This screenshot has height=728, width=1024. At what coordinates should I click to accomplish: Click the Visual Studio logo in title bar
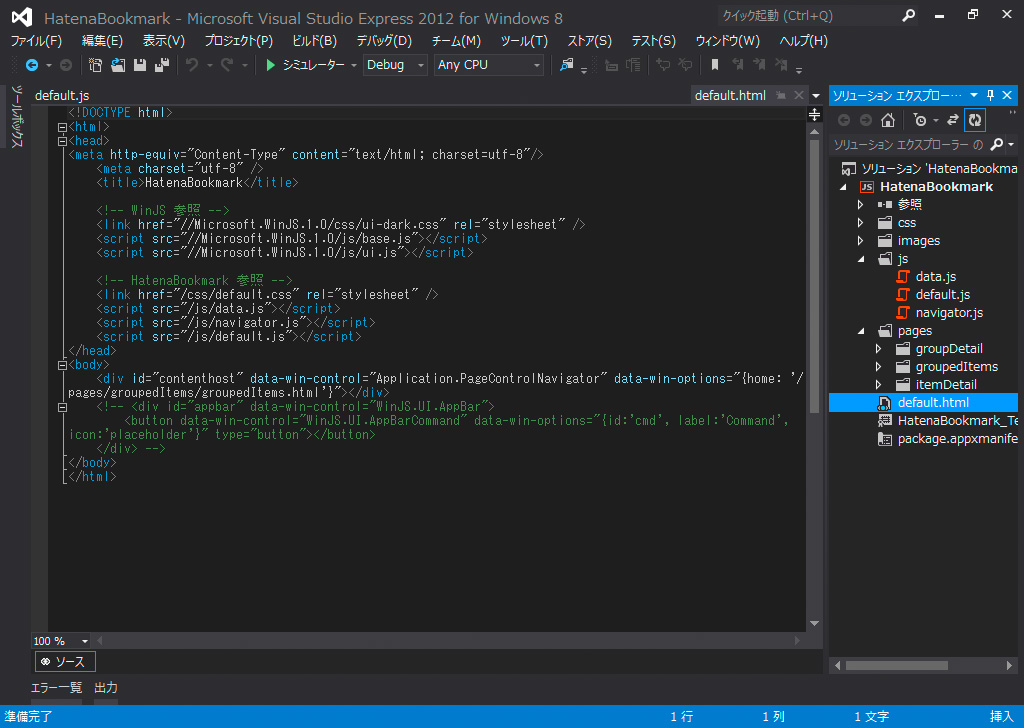click(22, 18)
